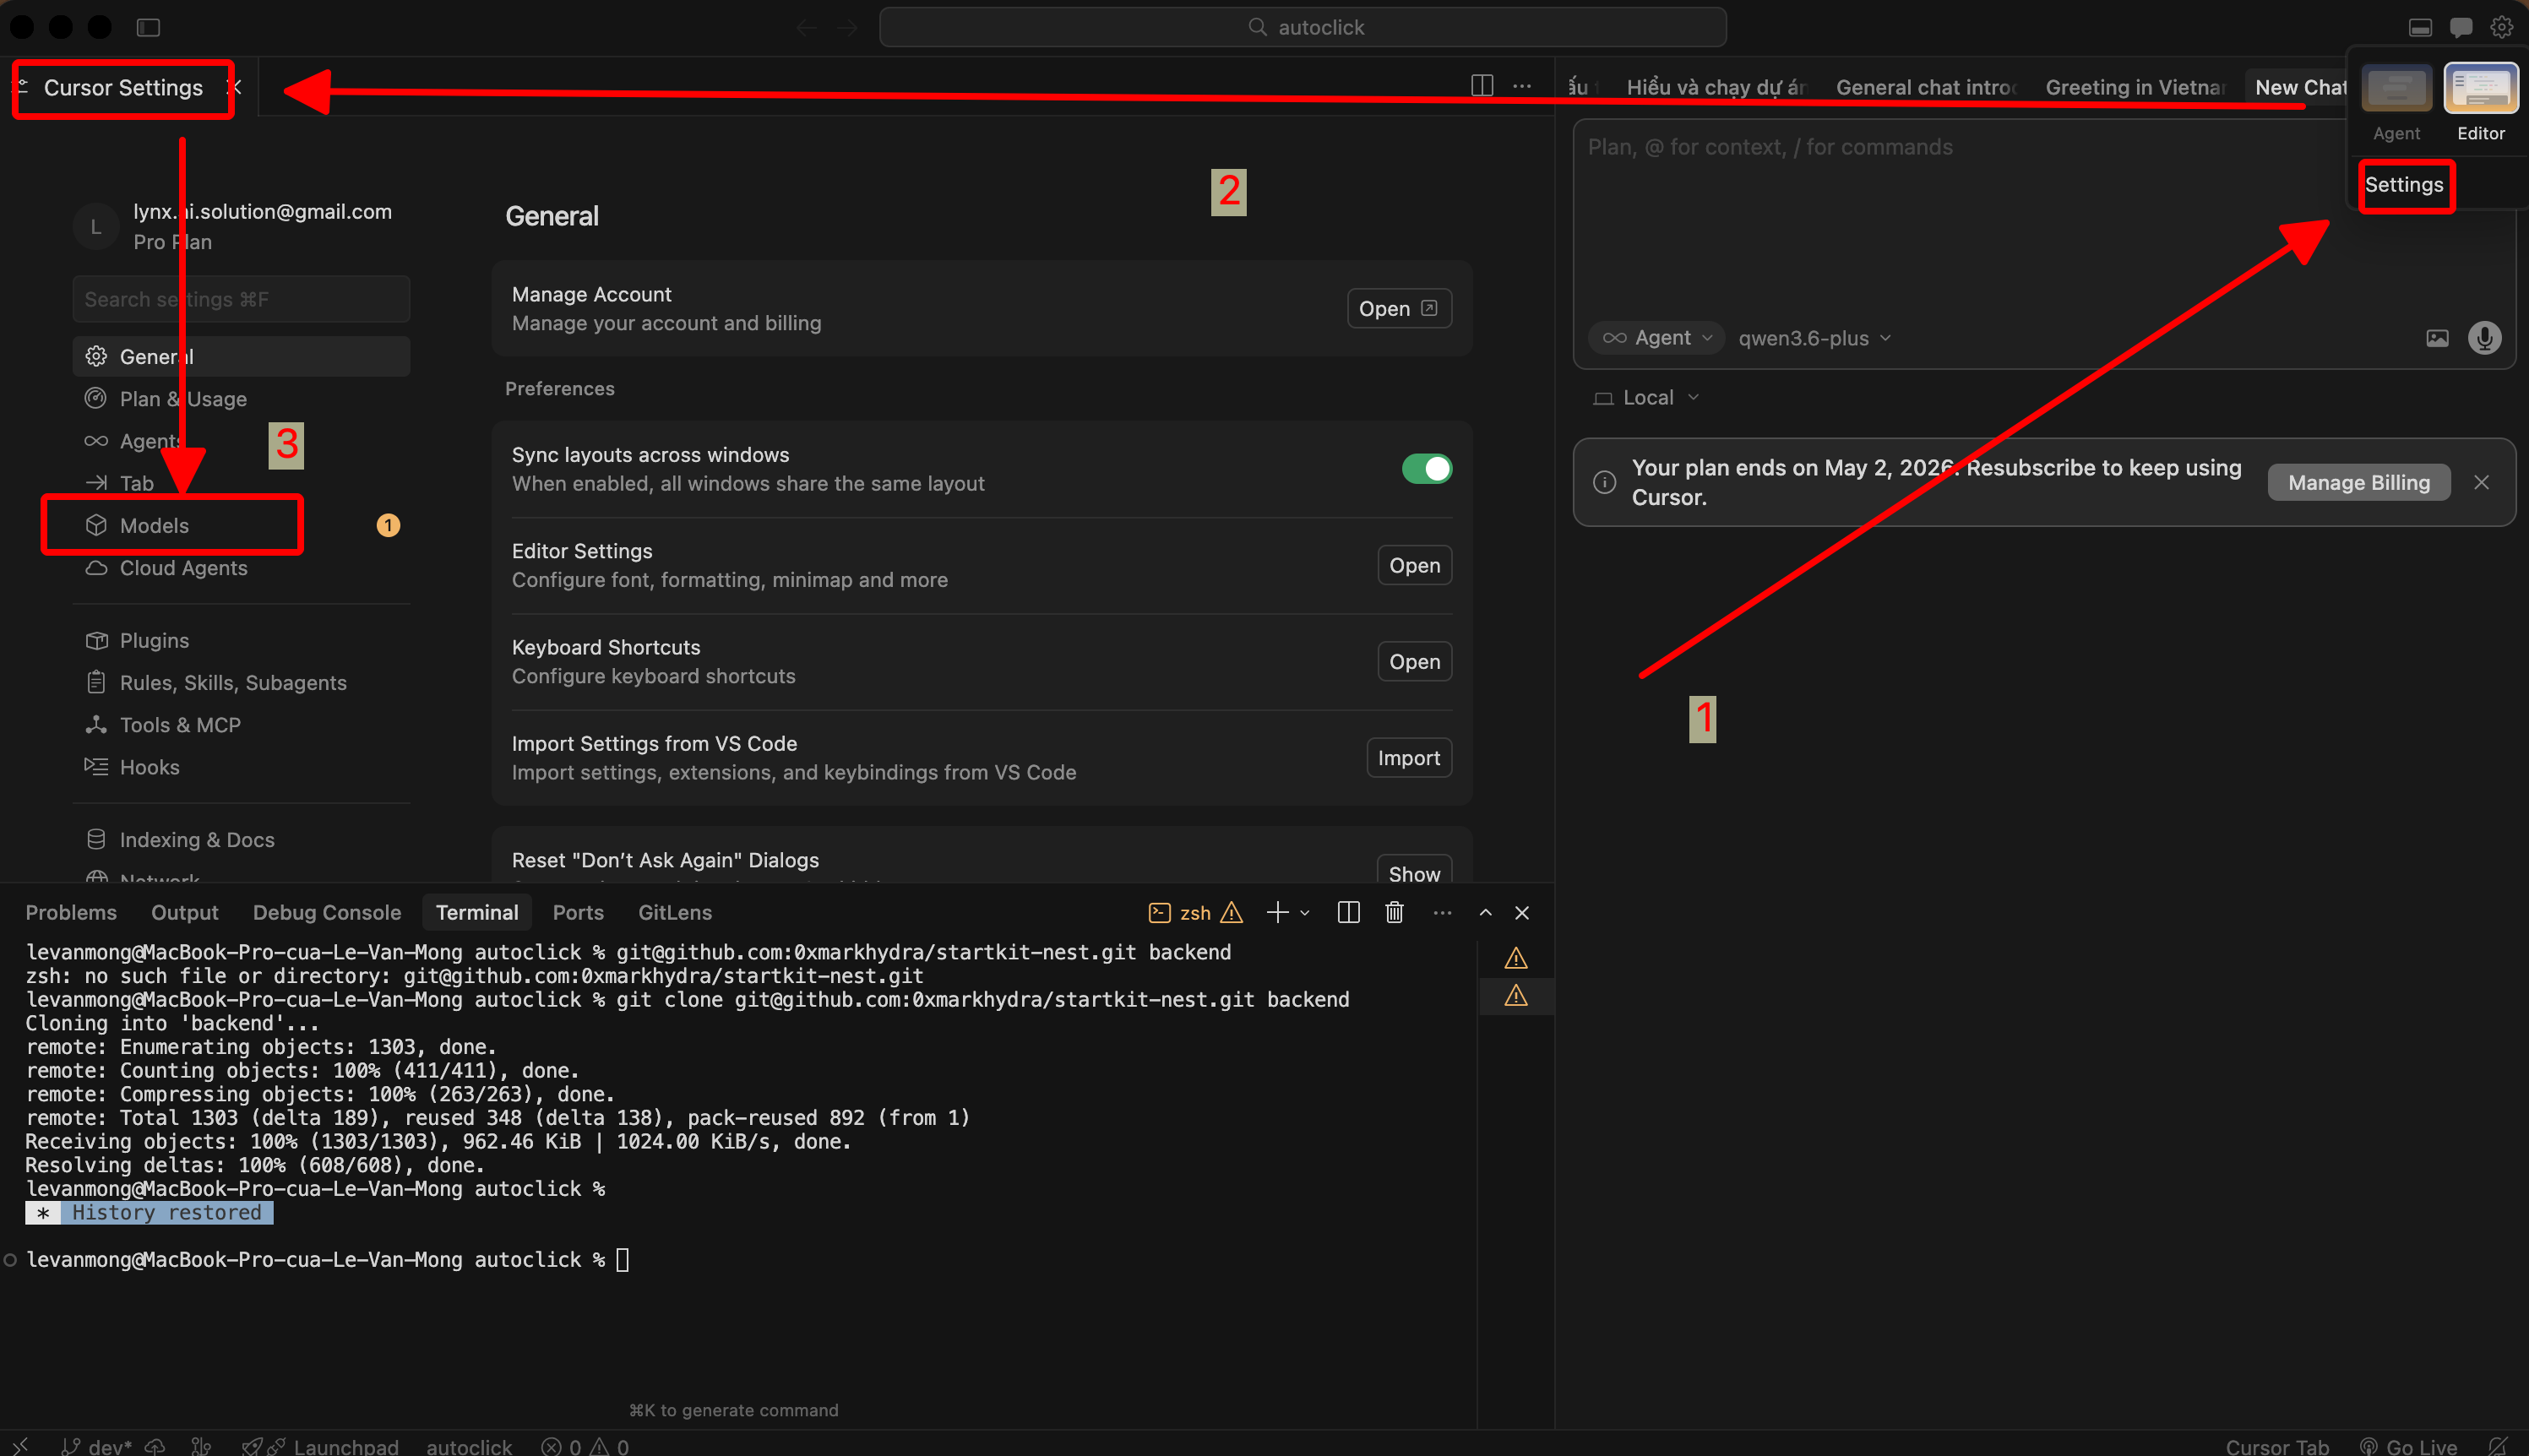Open the 'Hiểu và chạy dự án' chat tab
This screenshot has height=1456, width=2529.
pos(1716,87)
